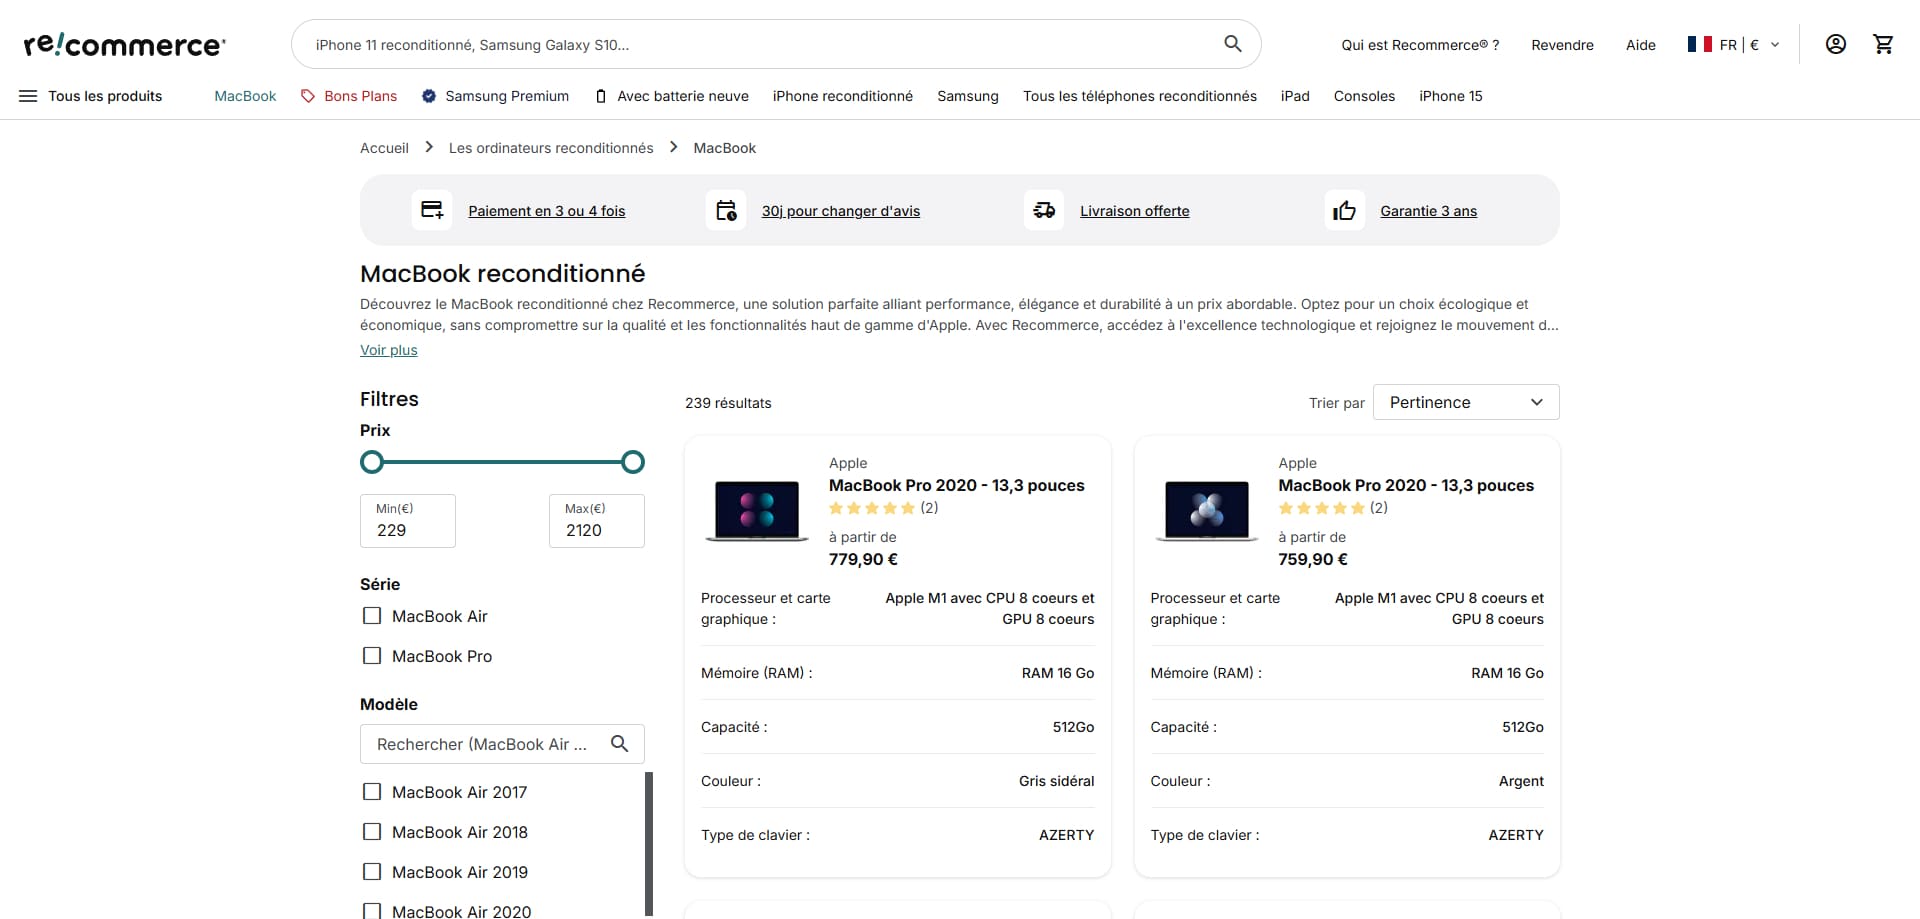Tick the MacBook Air 2018 checkbox

[x=372, y=832]
